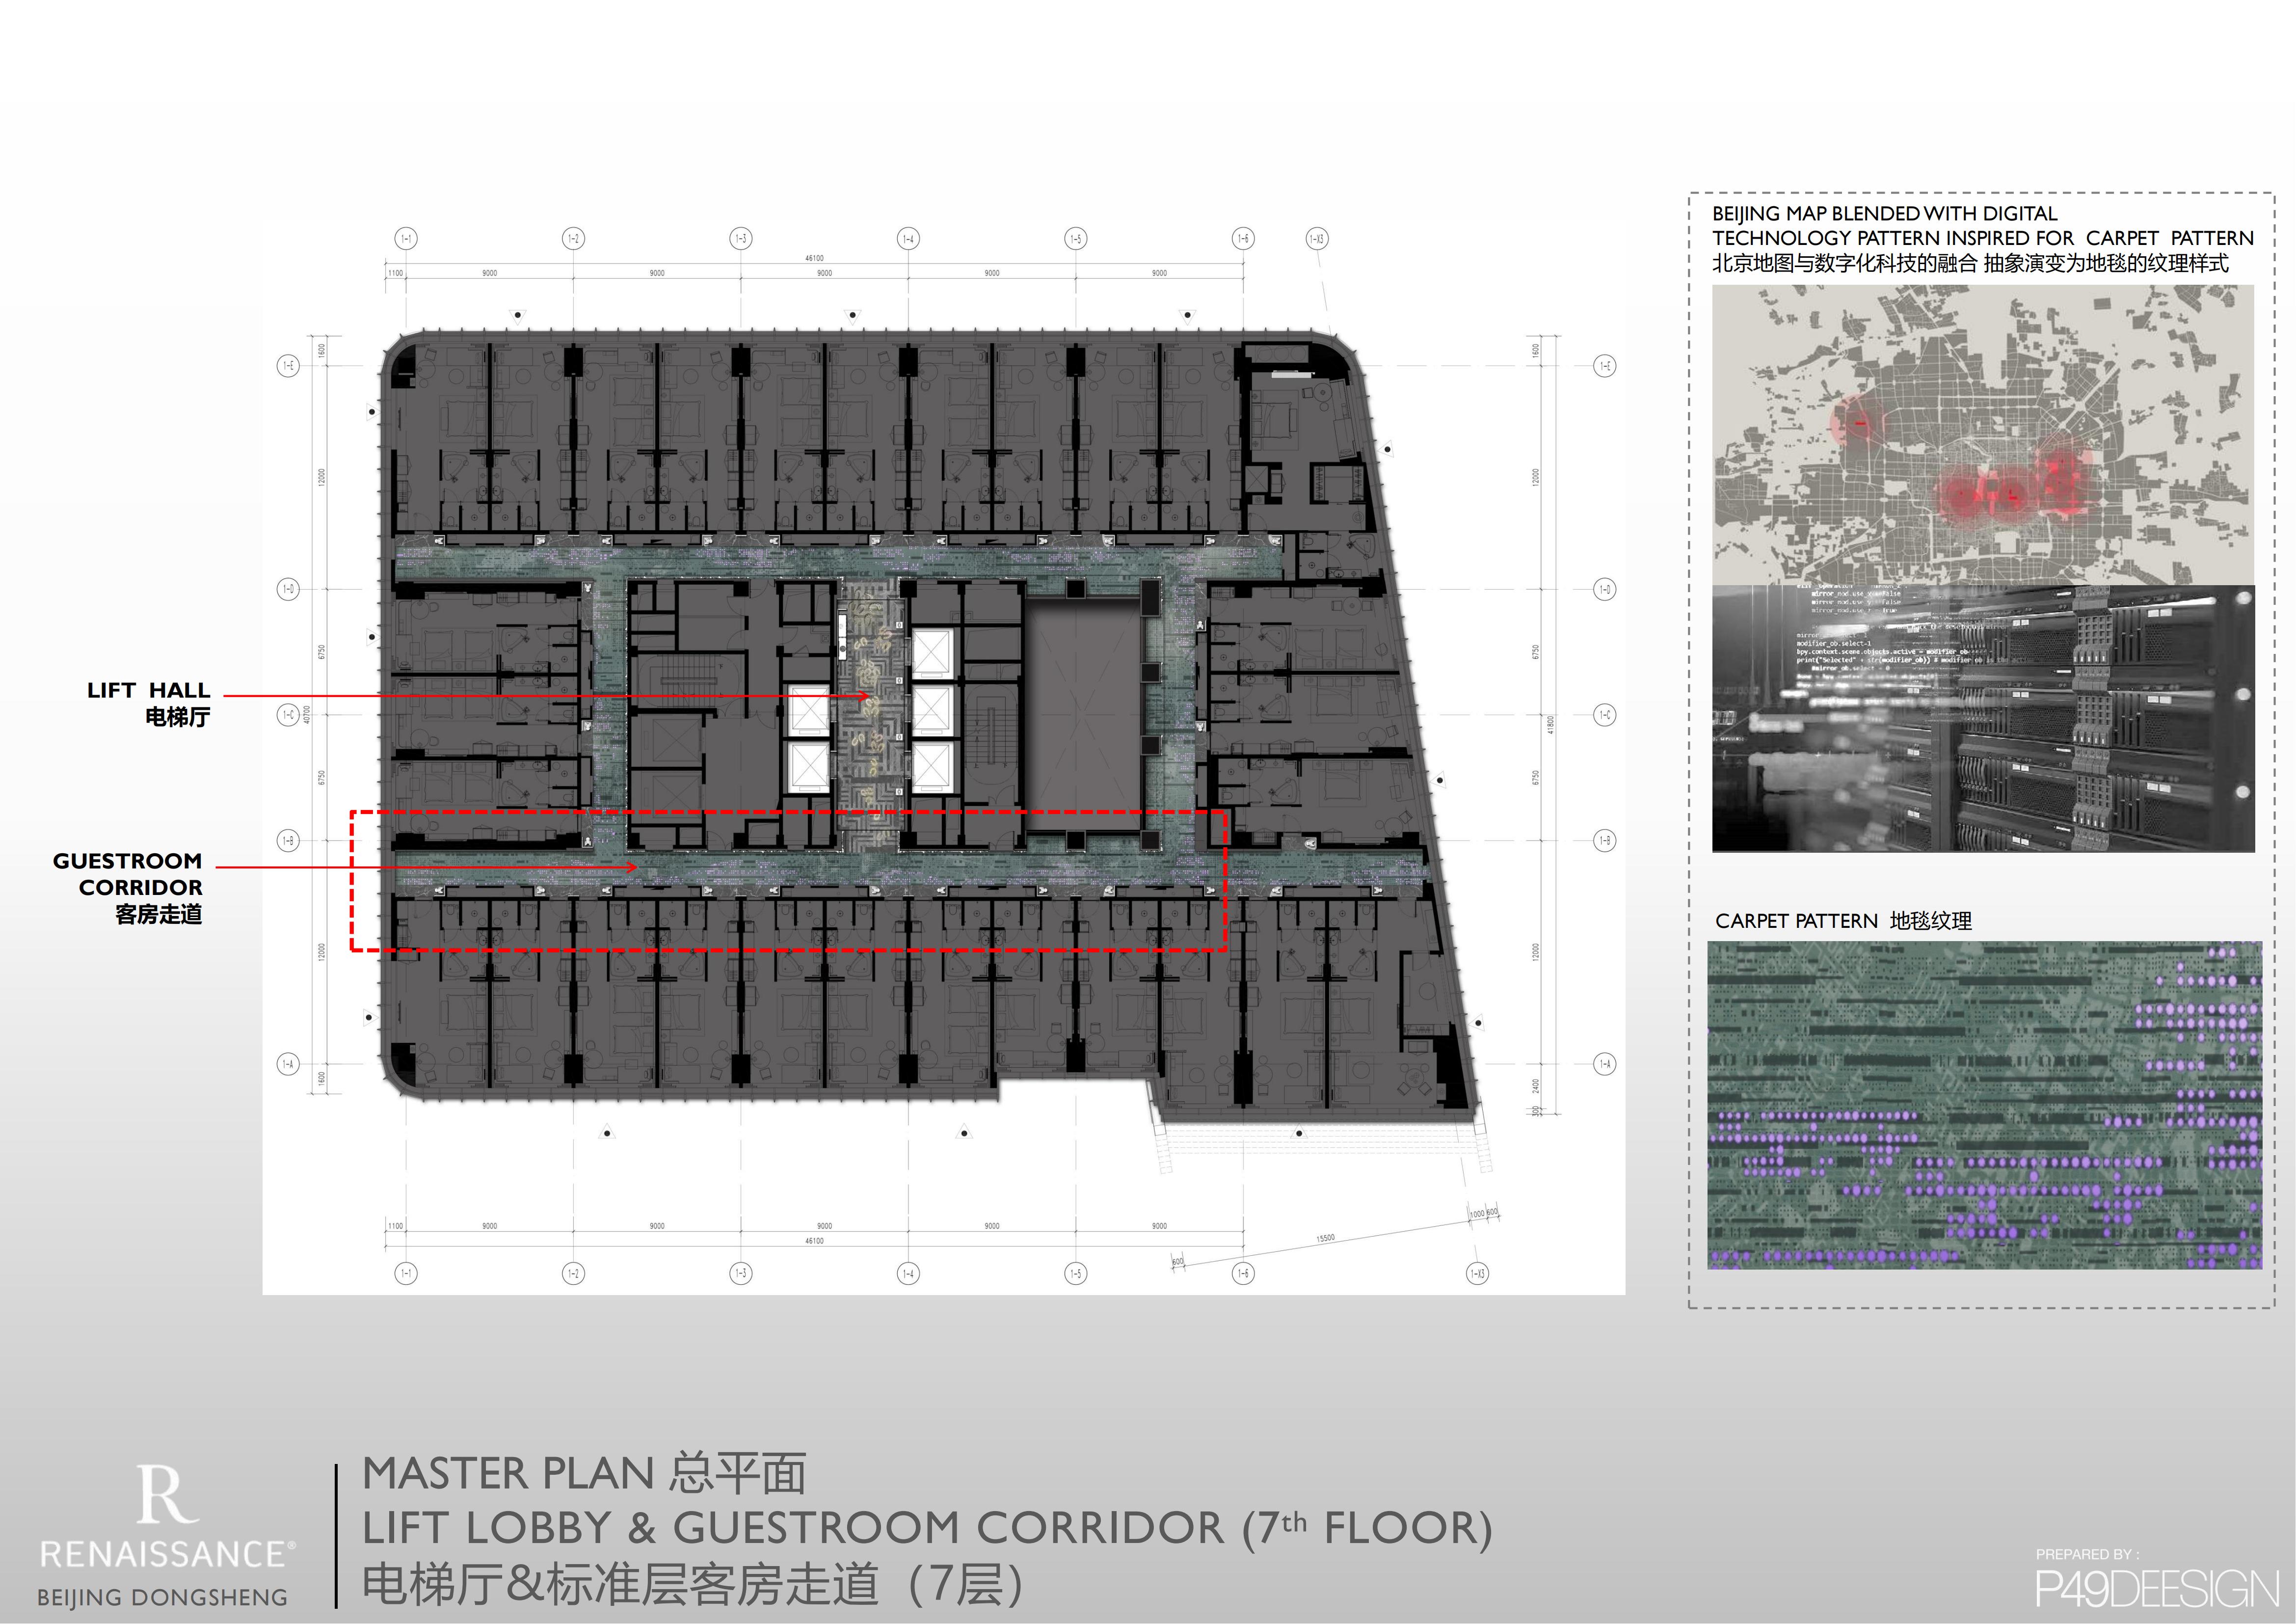Click the Beijing map image with red hotspots
Viewport: 2296px width, 1624px height.
(1982, 435)
